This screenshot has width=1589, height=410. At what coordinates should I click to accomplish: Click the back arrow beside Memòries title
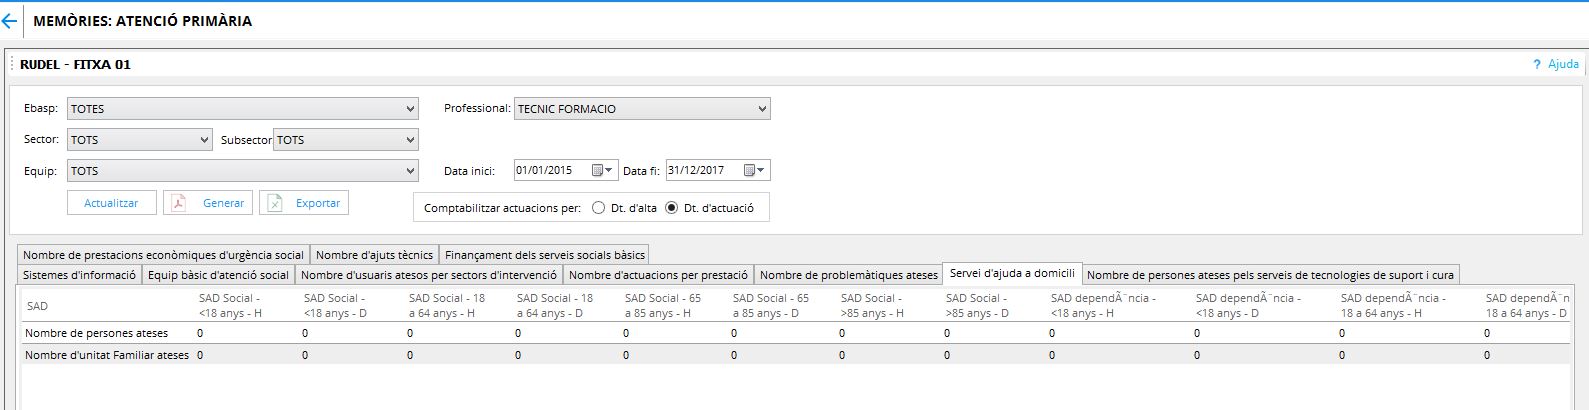[x=10, y=21]
